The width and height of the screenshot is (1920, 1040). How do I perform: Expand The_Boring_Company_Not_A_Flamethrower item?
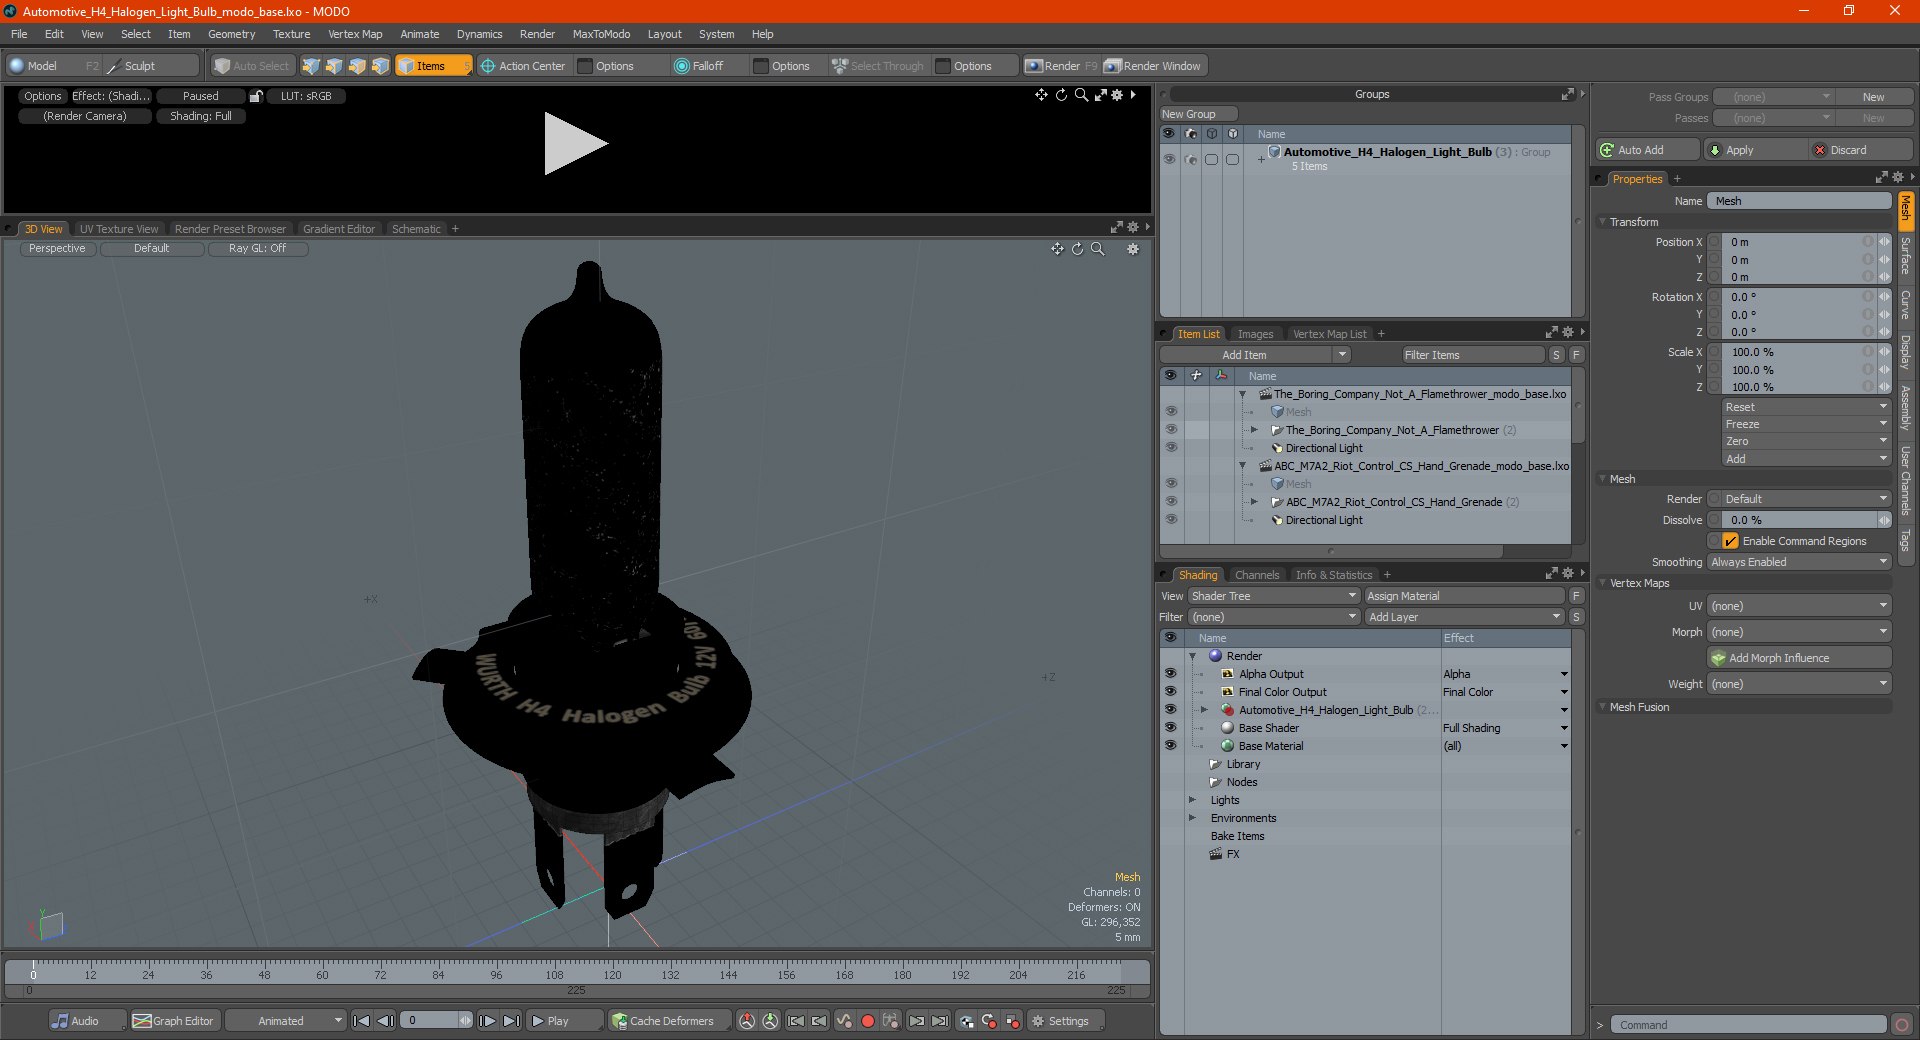point(1254,430)
